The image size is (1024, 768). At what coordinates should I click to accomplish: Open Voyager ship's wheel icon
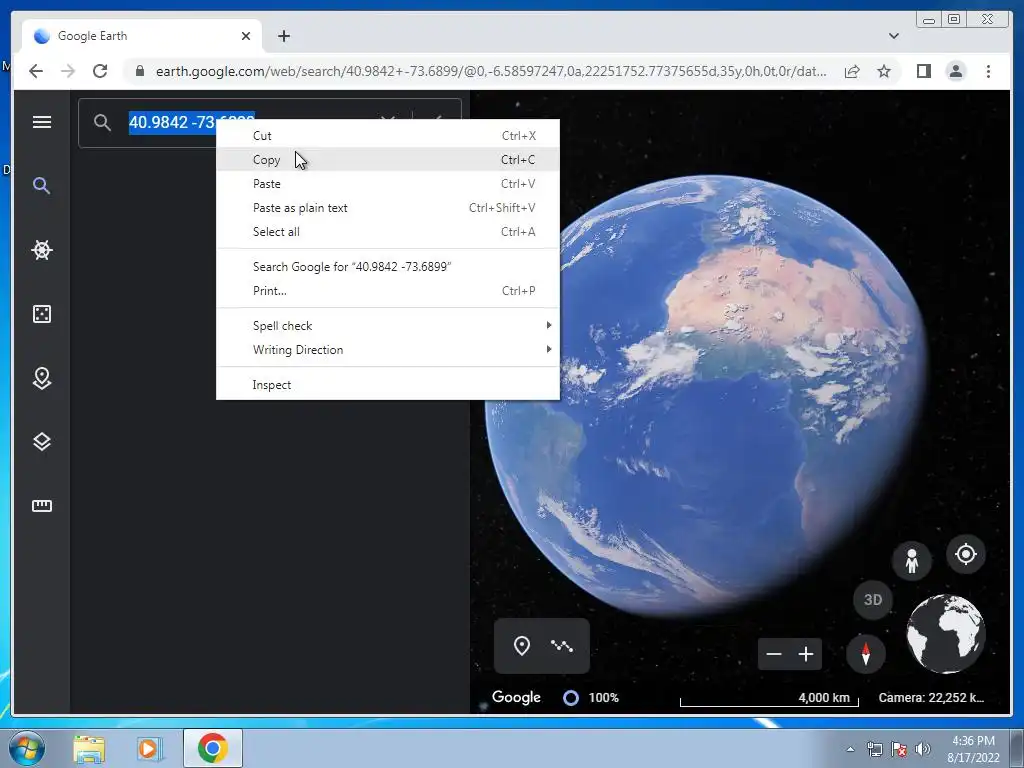(x=42, y=249)
